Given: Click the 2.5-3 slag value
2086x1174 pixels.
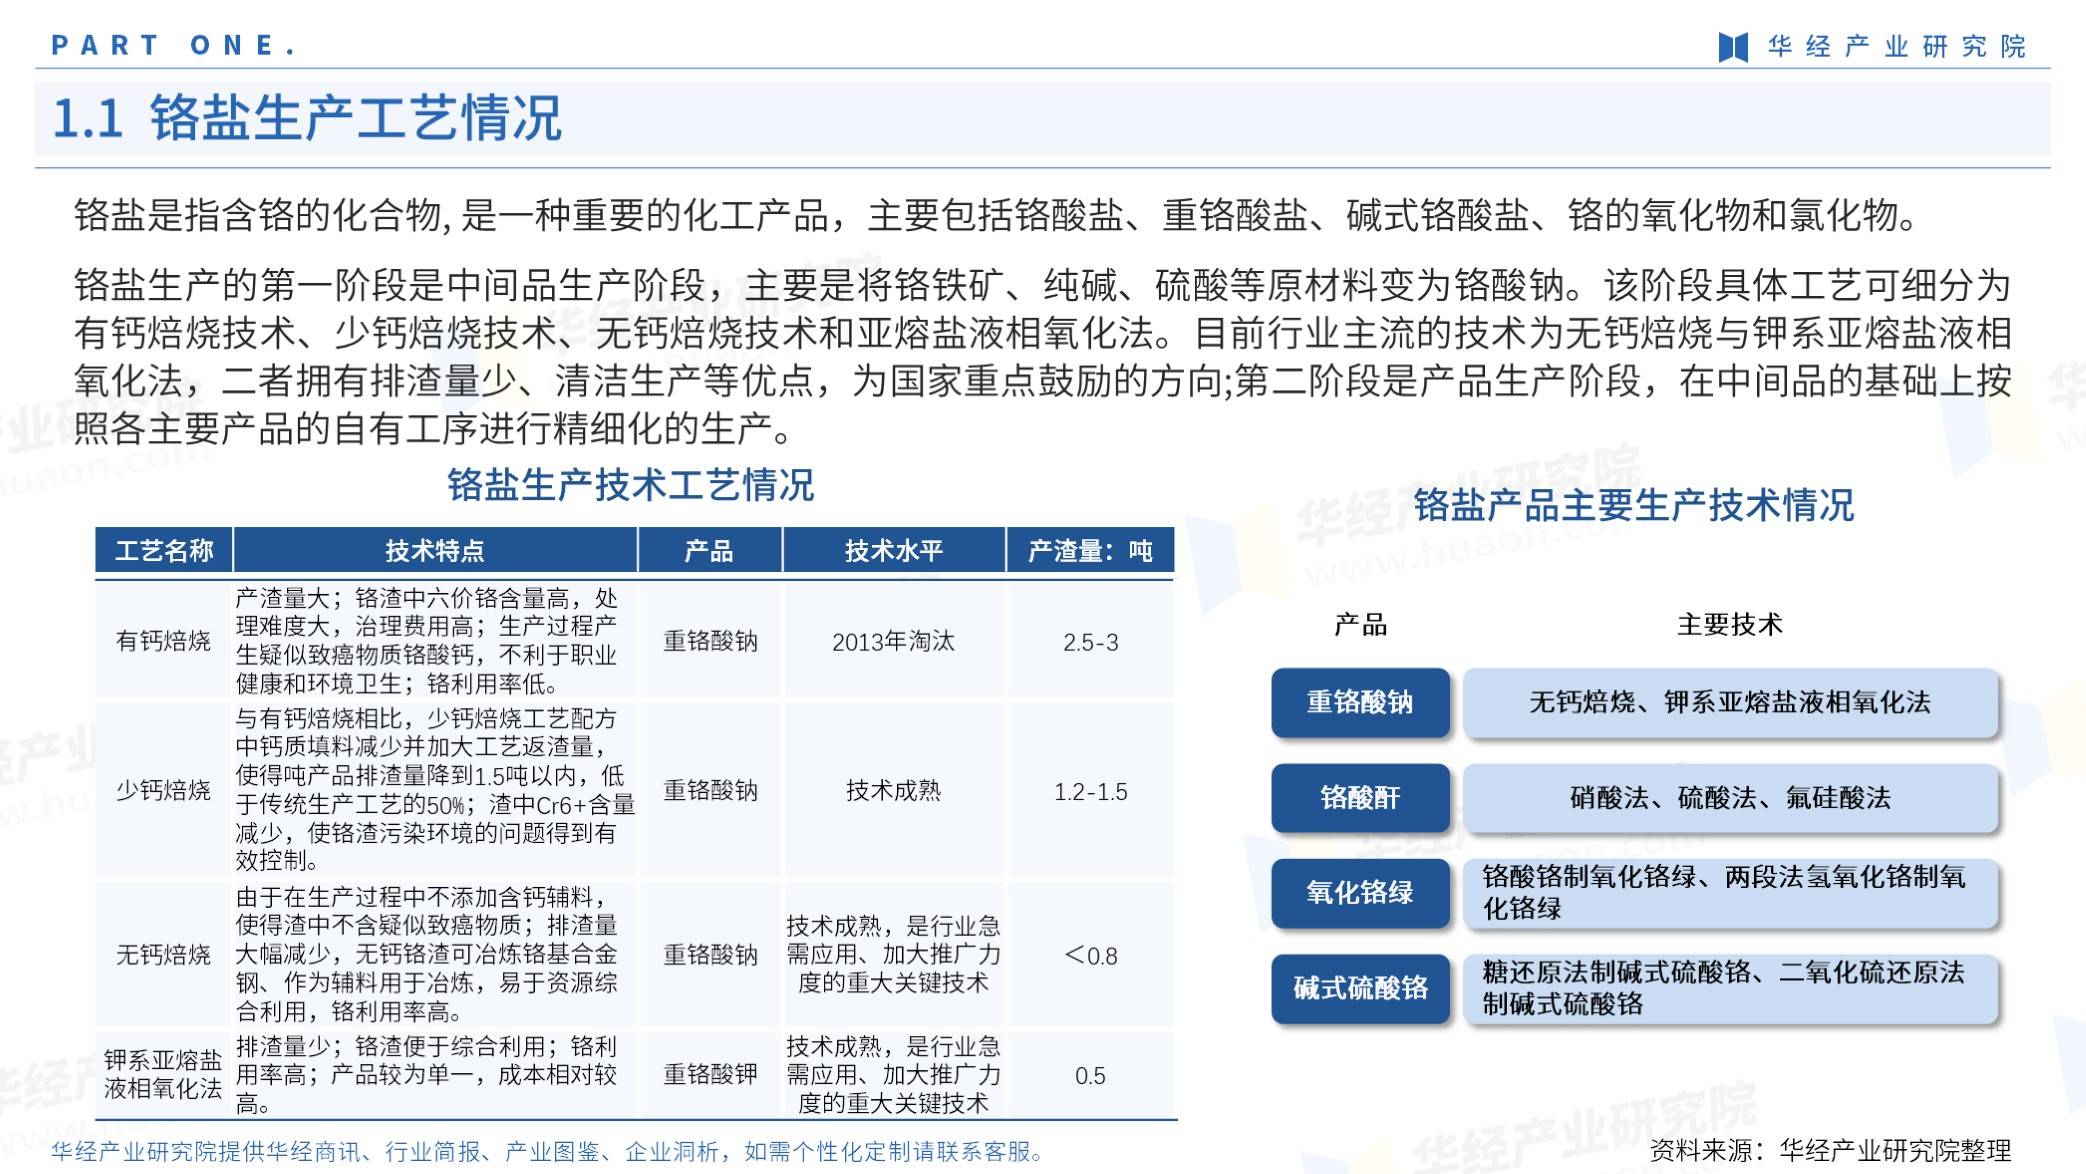Looking at the screenshot, I should [x=1090, y=643].
